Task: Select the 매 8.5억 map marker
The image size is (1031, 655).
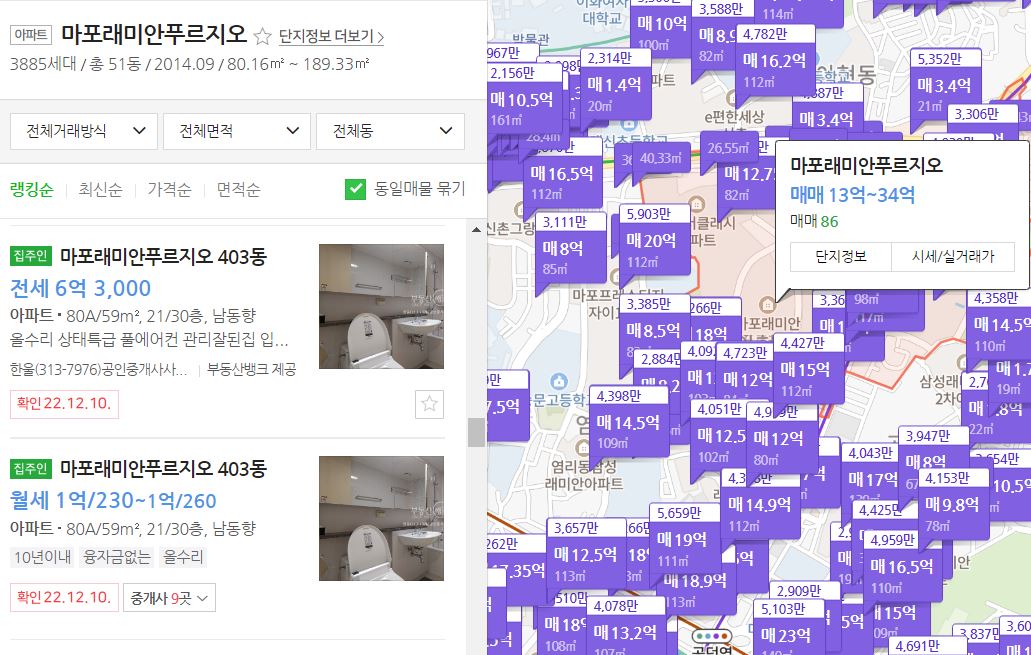Action: coord(654,331)
